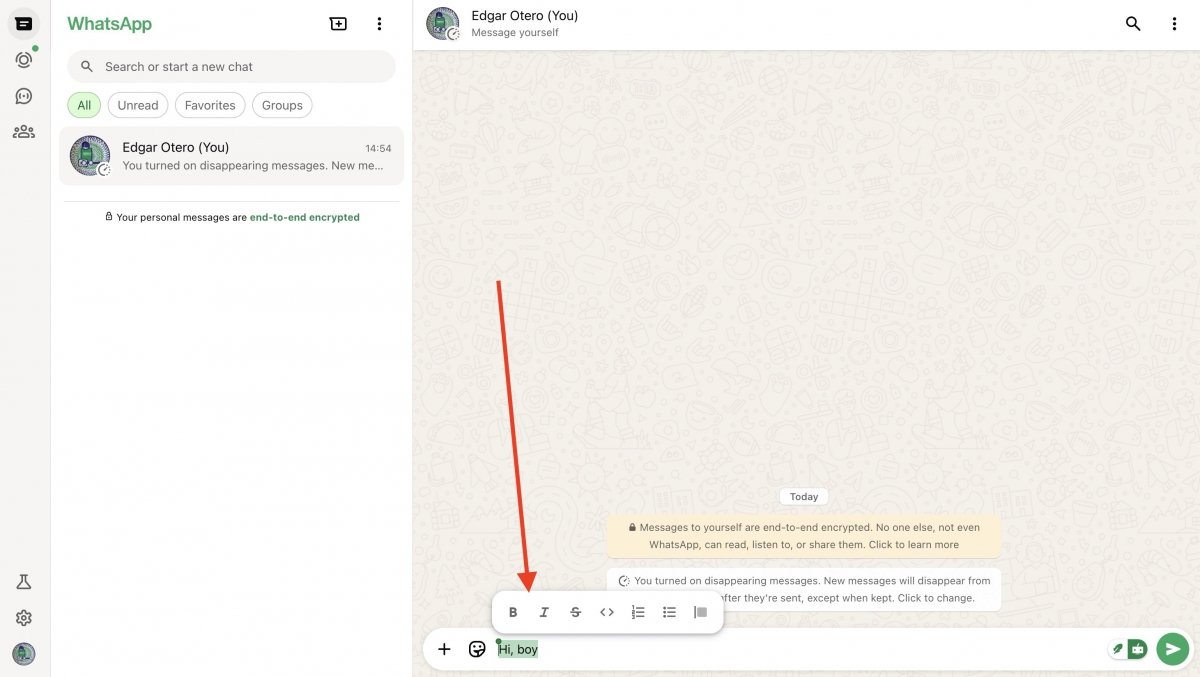The image size is (1200, 677).
Task: Insert a numbered list
Action: [x=638, y=612]
